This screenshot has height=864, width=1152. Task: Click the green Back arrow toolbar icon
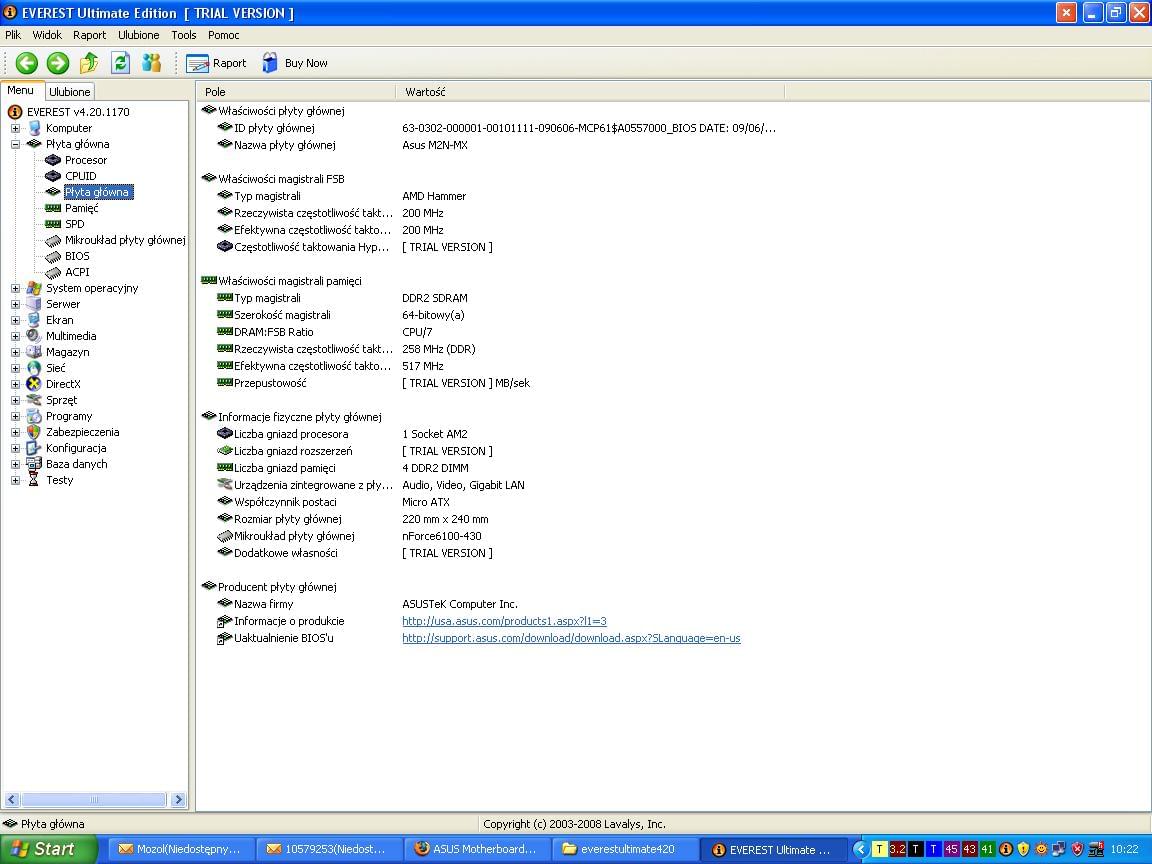click(27, 63)
